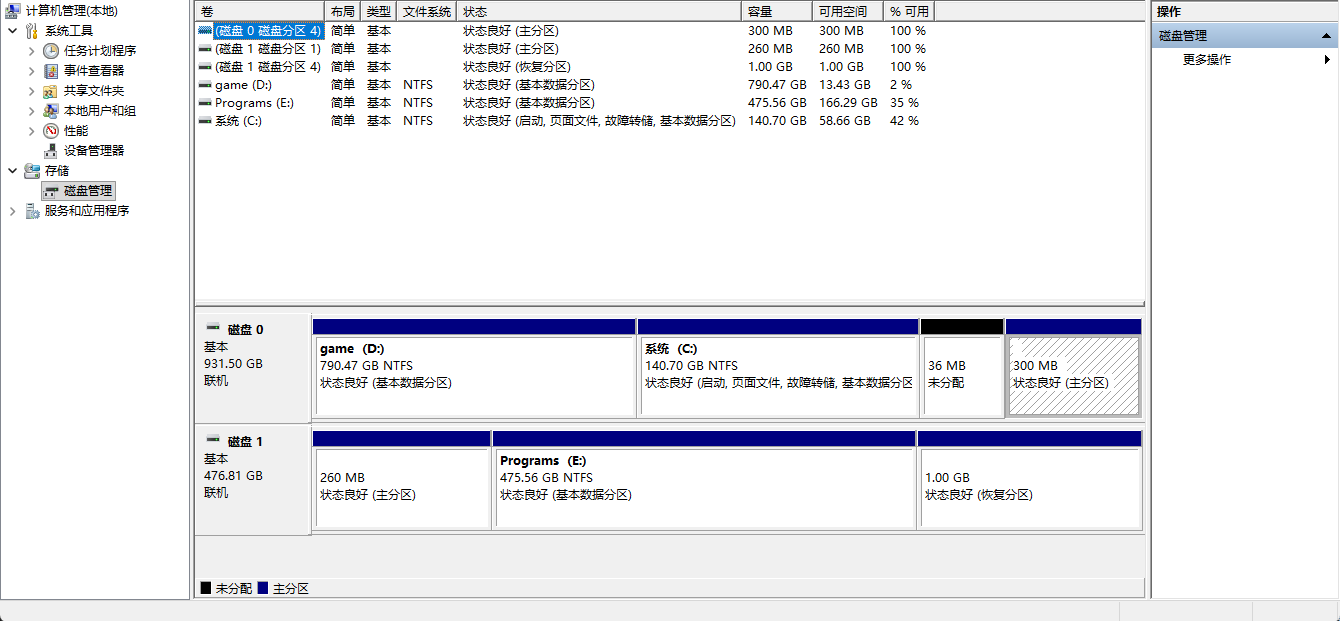Viewport: 1340px width, 621px height.
Task: Select the 36 MB 未分配 block
Action: click(962, 368)
